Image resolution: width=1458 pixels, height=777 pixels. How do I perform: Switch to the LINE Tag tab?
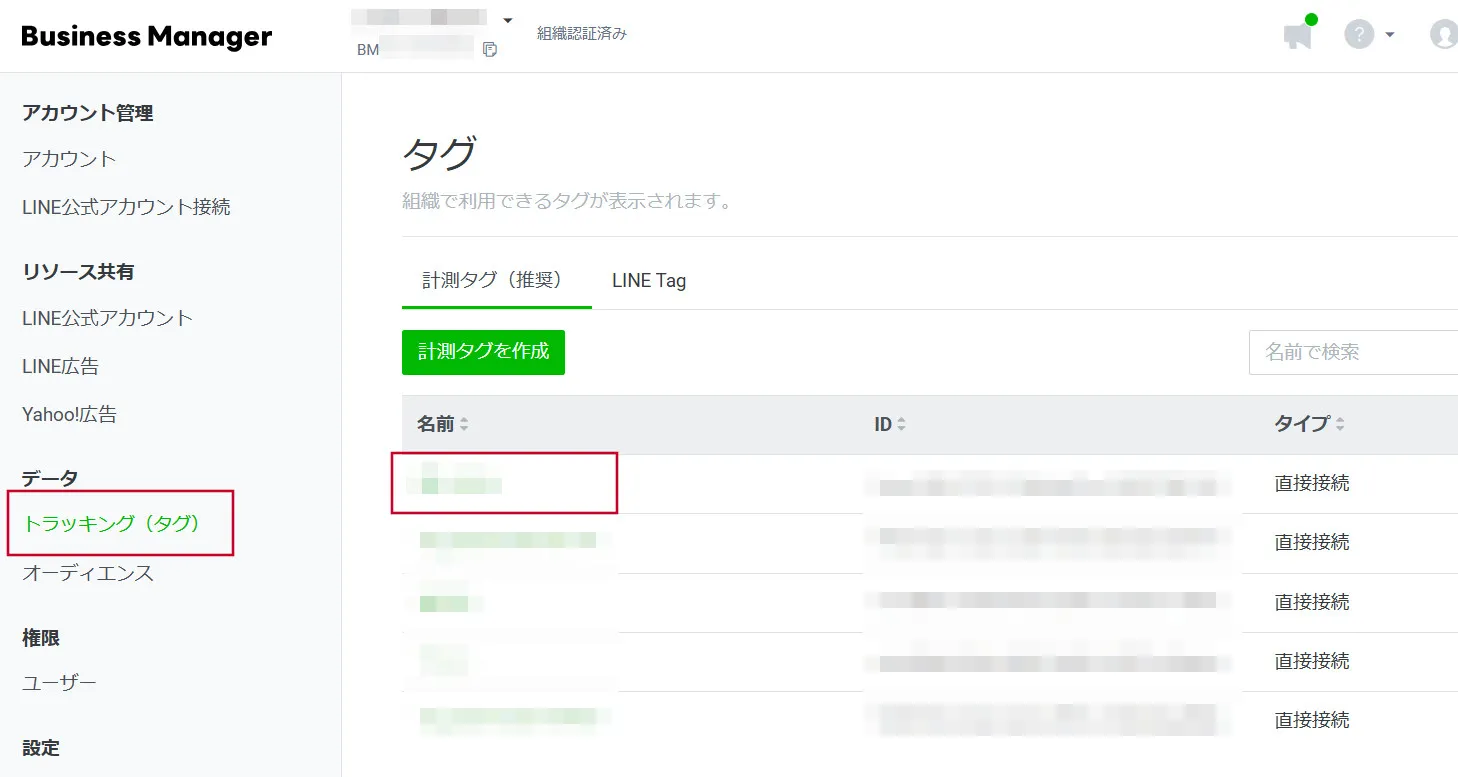click(x=649, y=281)
